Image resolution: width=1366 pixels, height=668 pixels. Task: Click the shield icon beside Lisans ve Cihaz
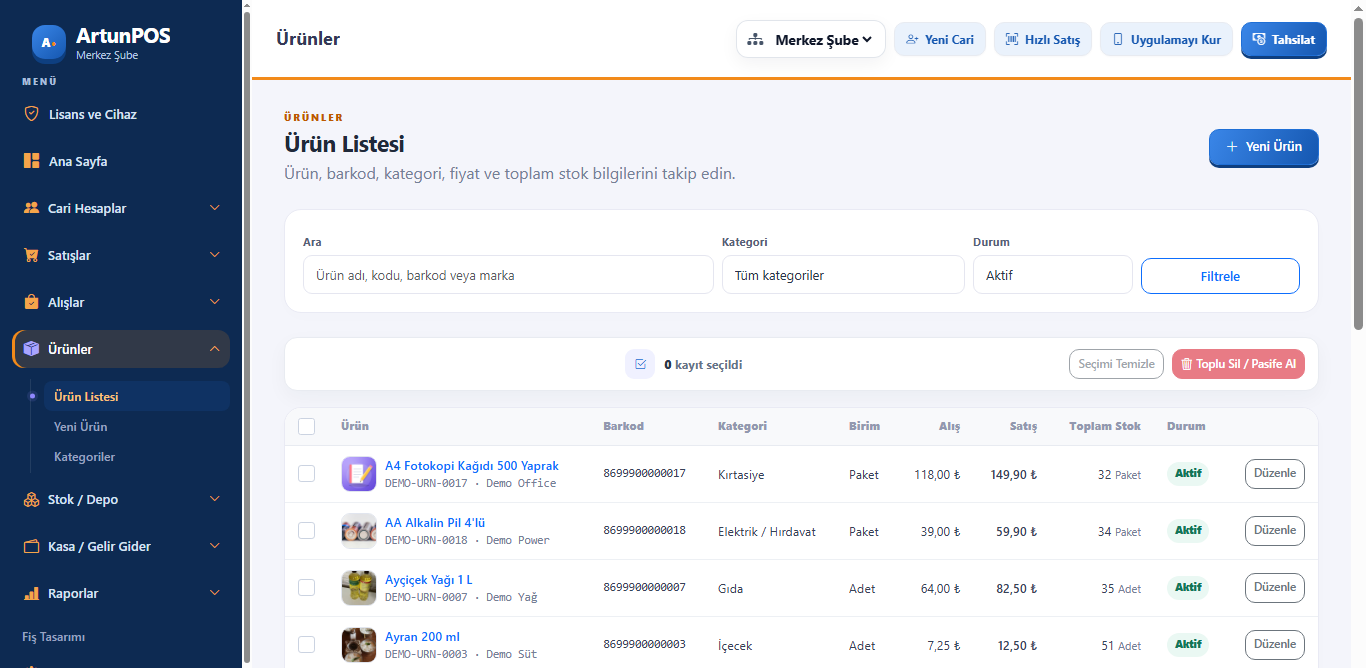tap(31, 114)
